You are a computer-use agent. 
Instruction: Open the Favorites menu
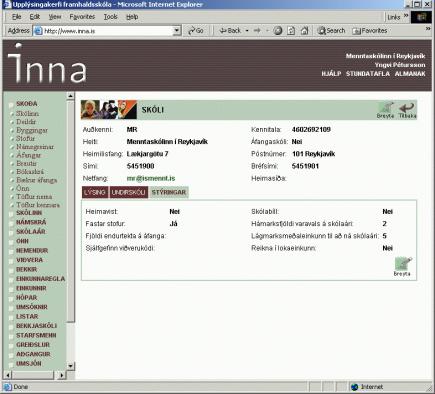tap(82, 17)
